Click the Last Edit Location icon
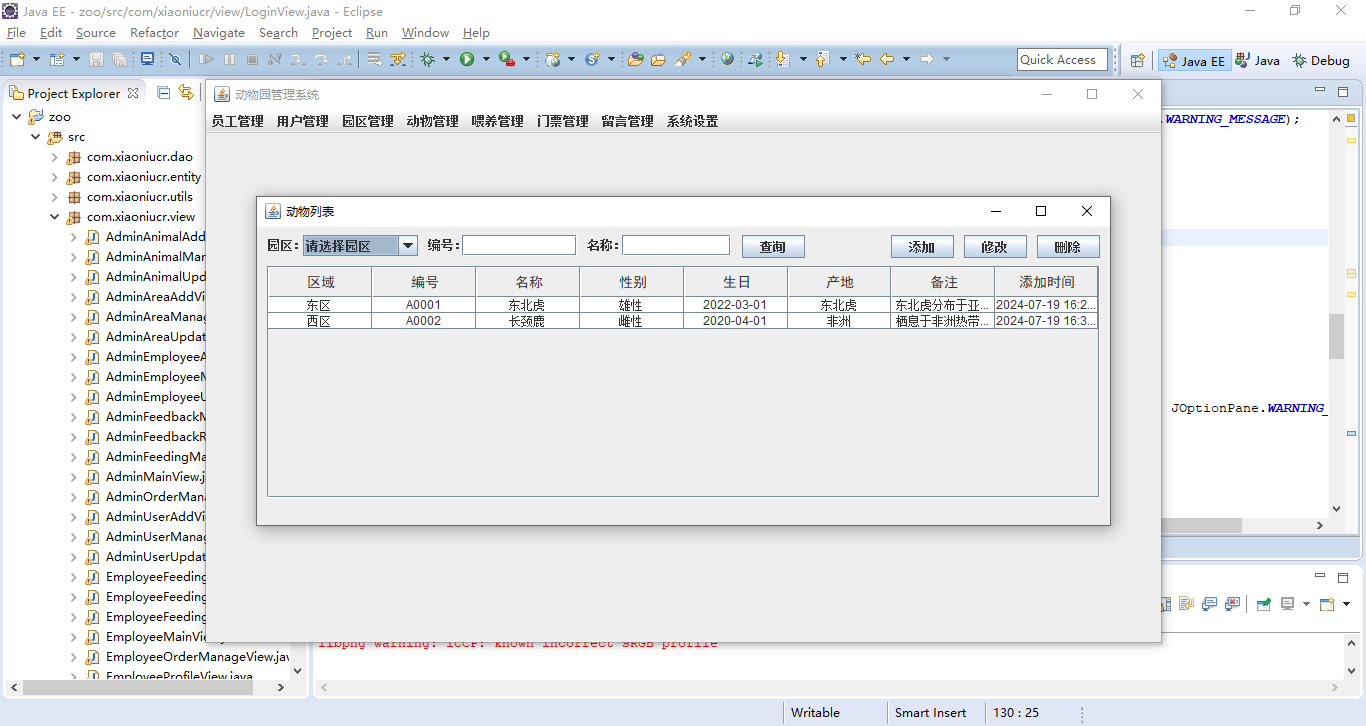 pyautogui.click(x=863, y=60)
